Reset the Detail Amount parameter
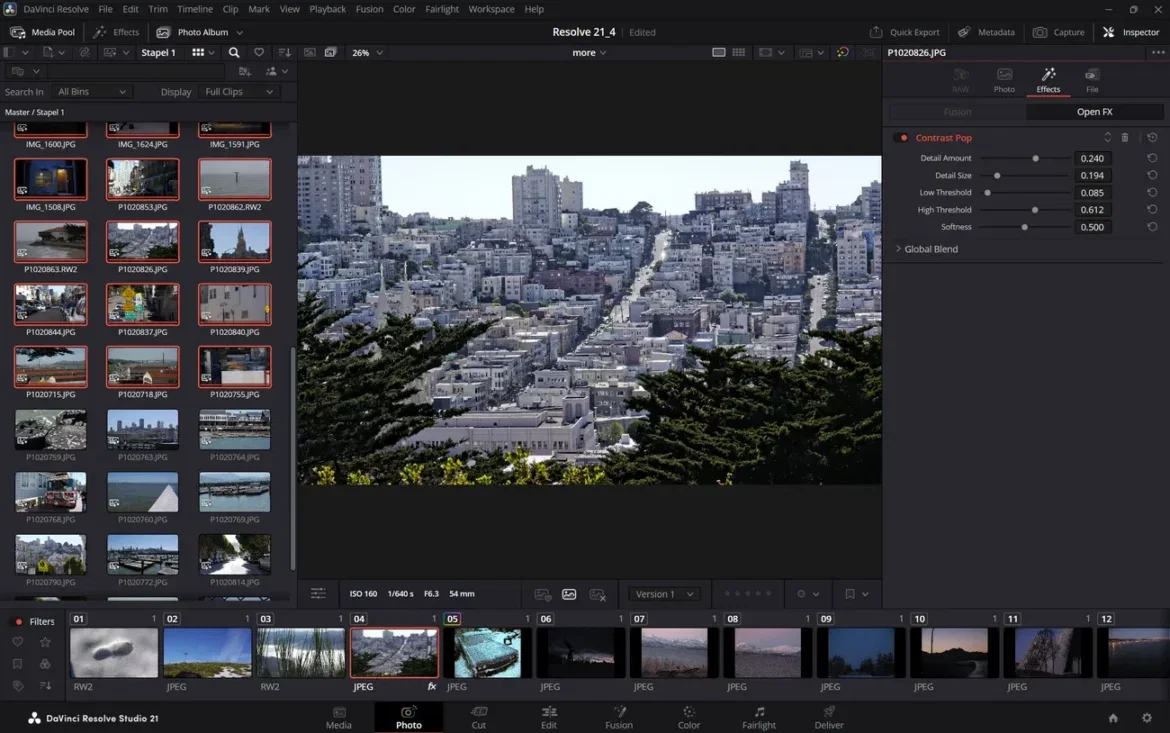This screenshot has width=1170, height=733. click(x=1152, y=158)
